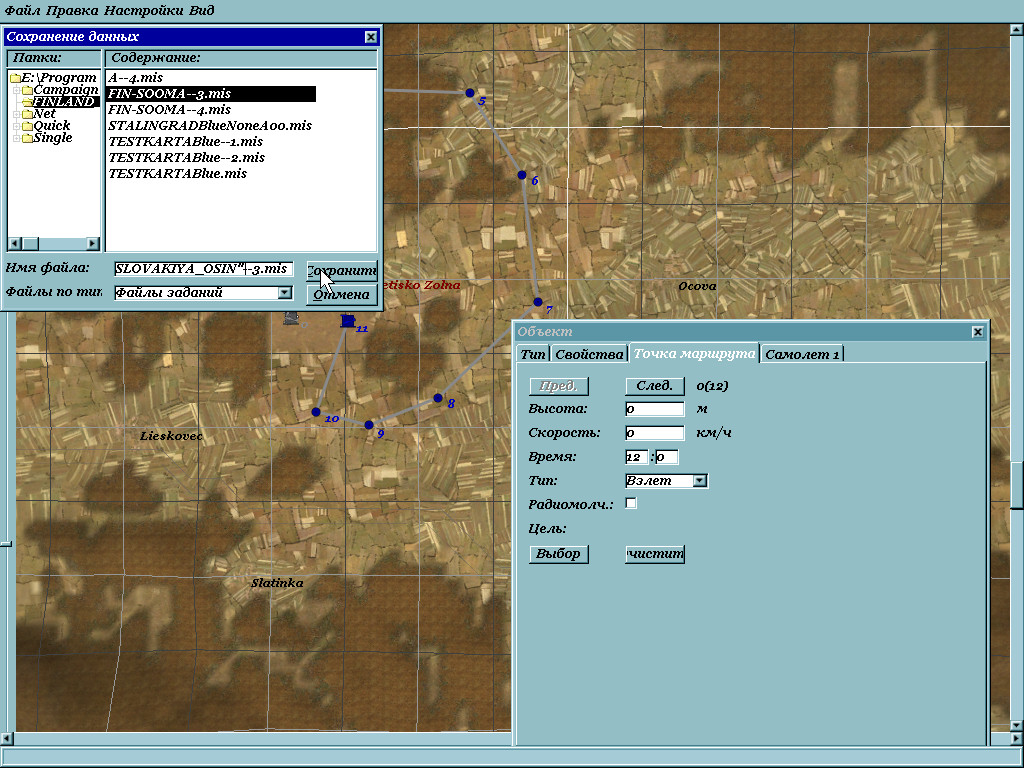This screenshot has height=768, width=1024.
Task: Switch to the Самолет 1 tab
Action: [x=802, y=354]
